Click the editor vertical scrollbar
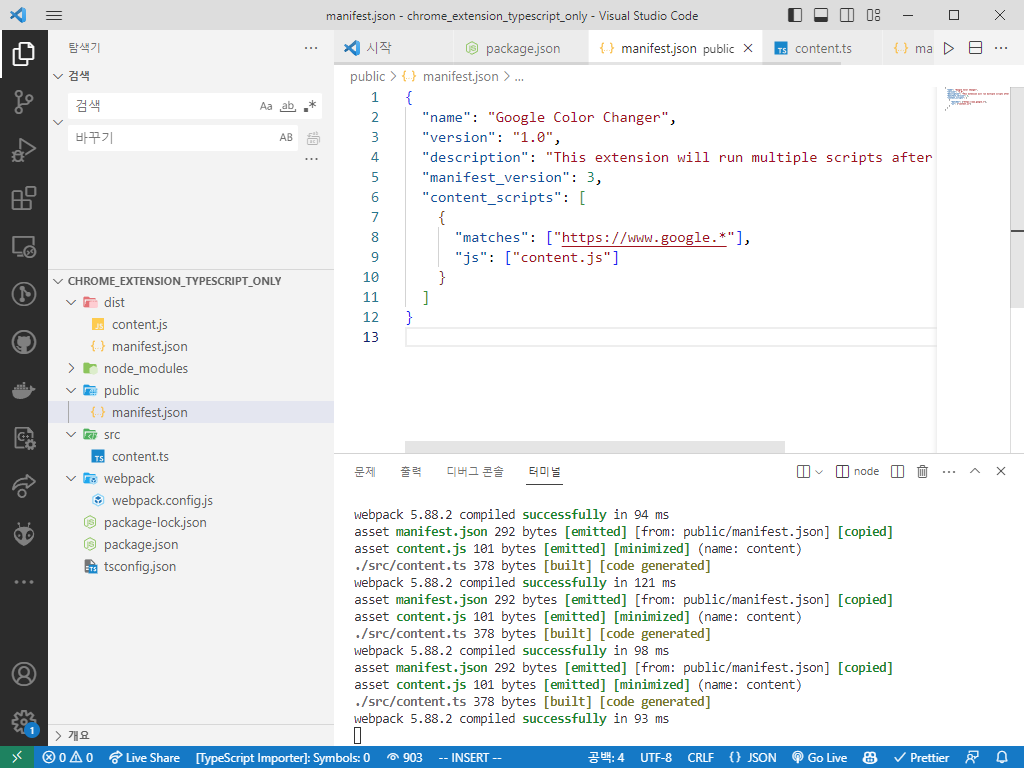Screen dimensions: 1024x768 [1017, 196]
